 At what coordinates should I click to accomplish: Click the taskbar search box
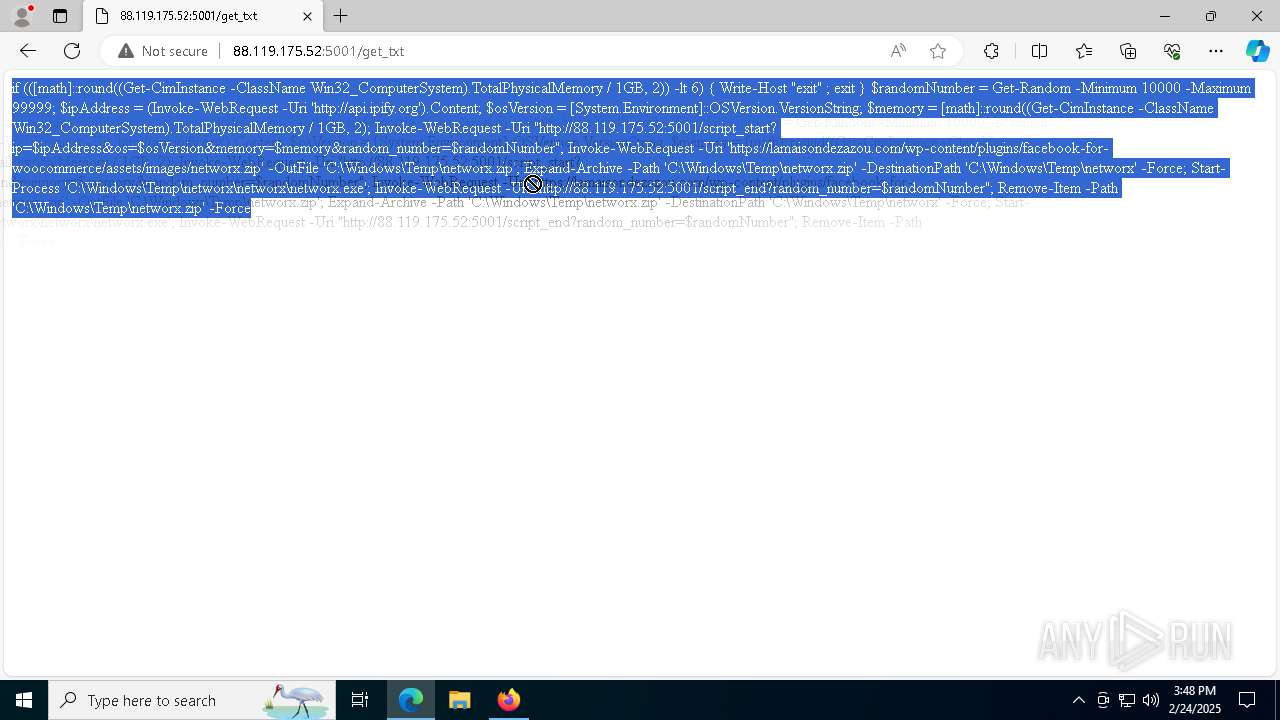(192, 700)
